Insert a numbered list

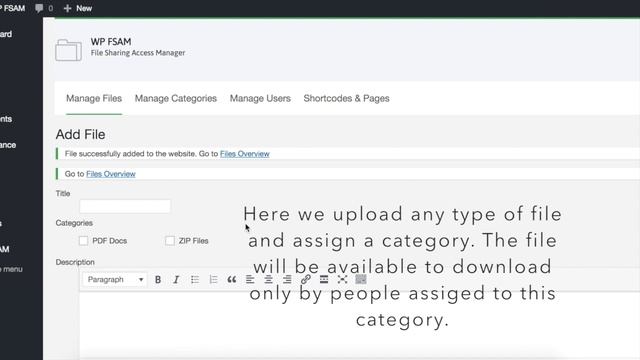point(213,280)
